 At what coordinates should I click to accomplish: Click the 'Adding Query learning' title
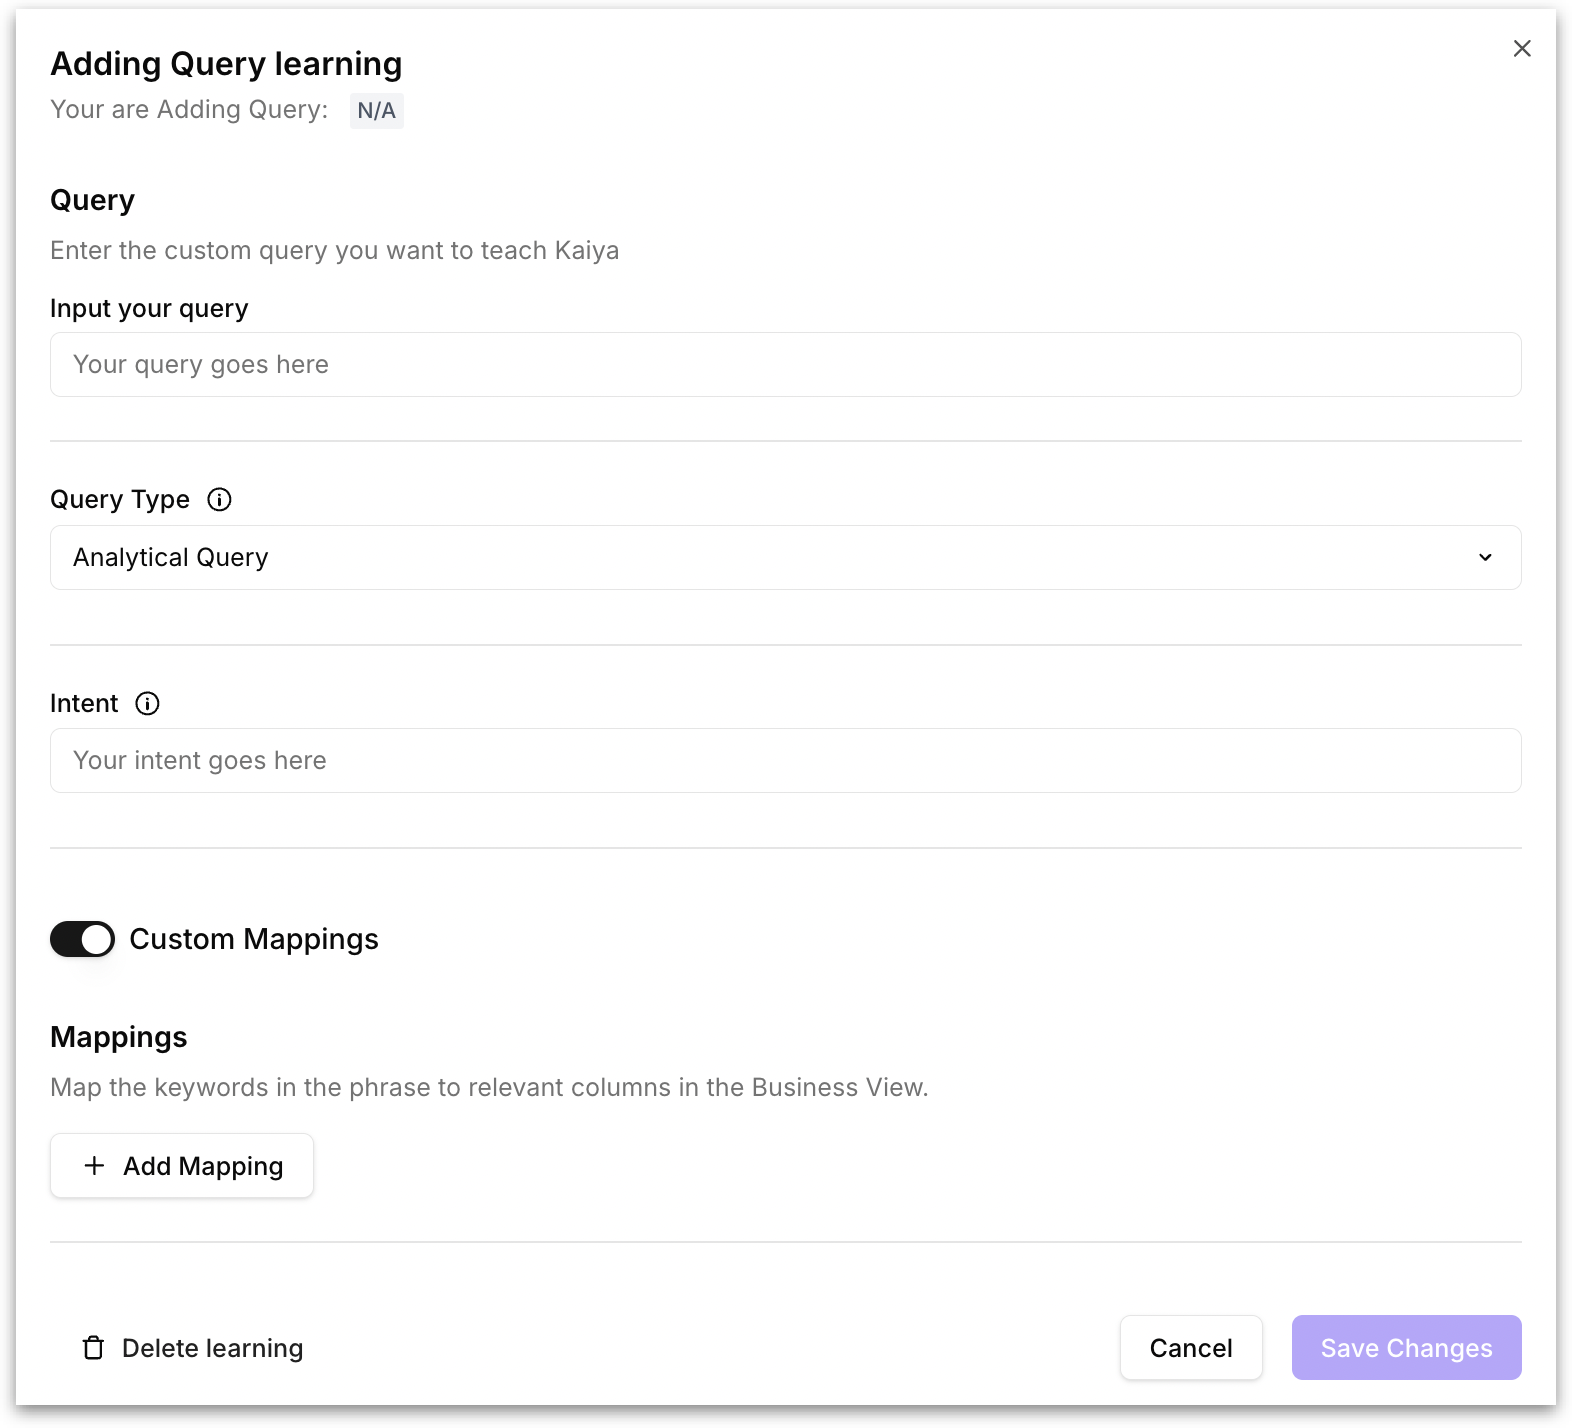(226, 64)
